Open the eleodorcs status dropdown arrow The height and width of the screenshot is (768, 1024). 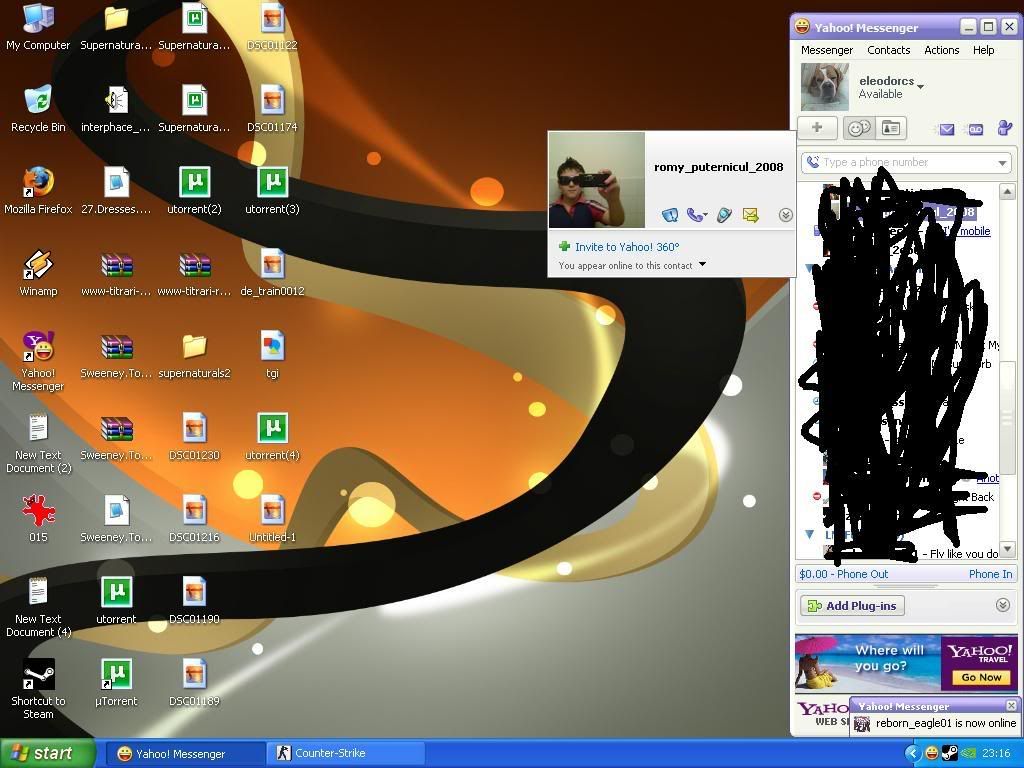[x=921, y=86]
